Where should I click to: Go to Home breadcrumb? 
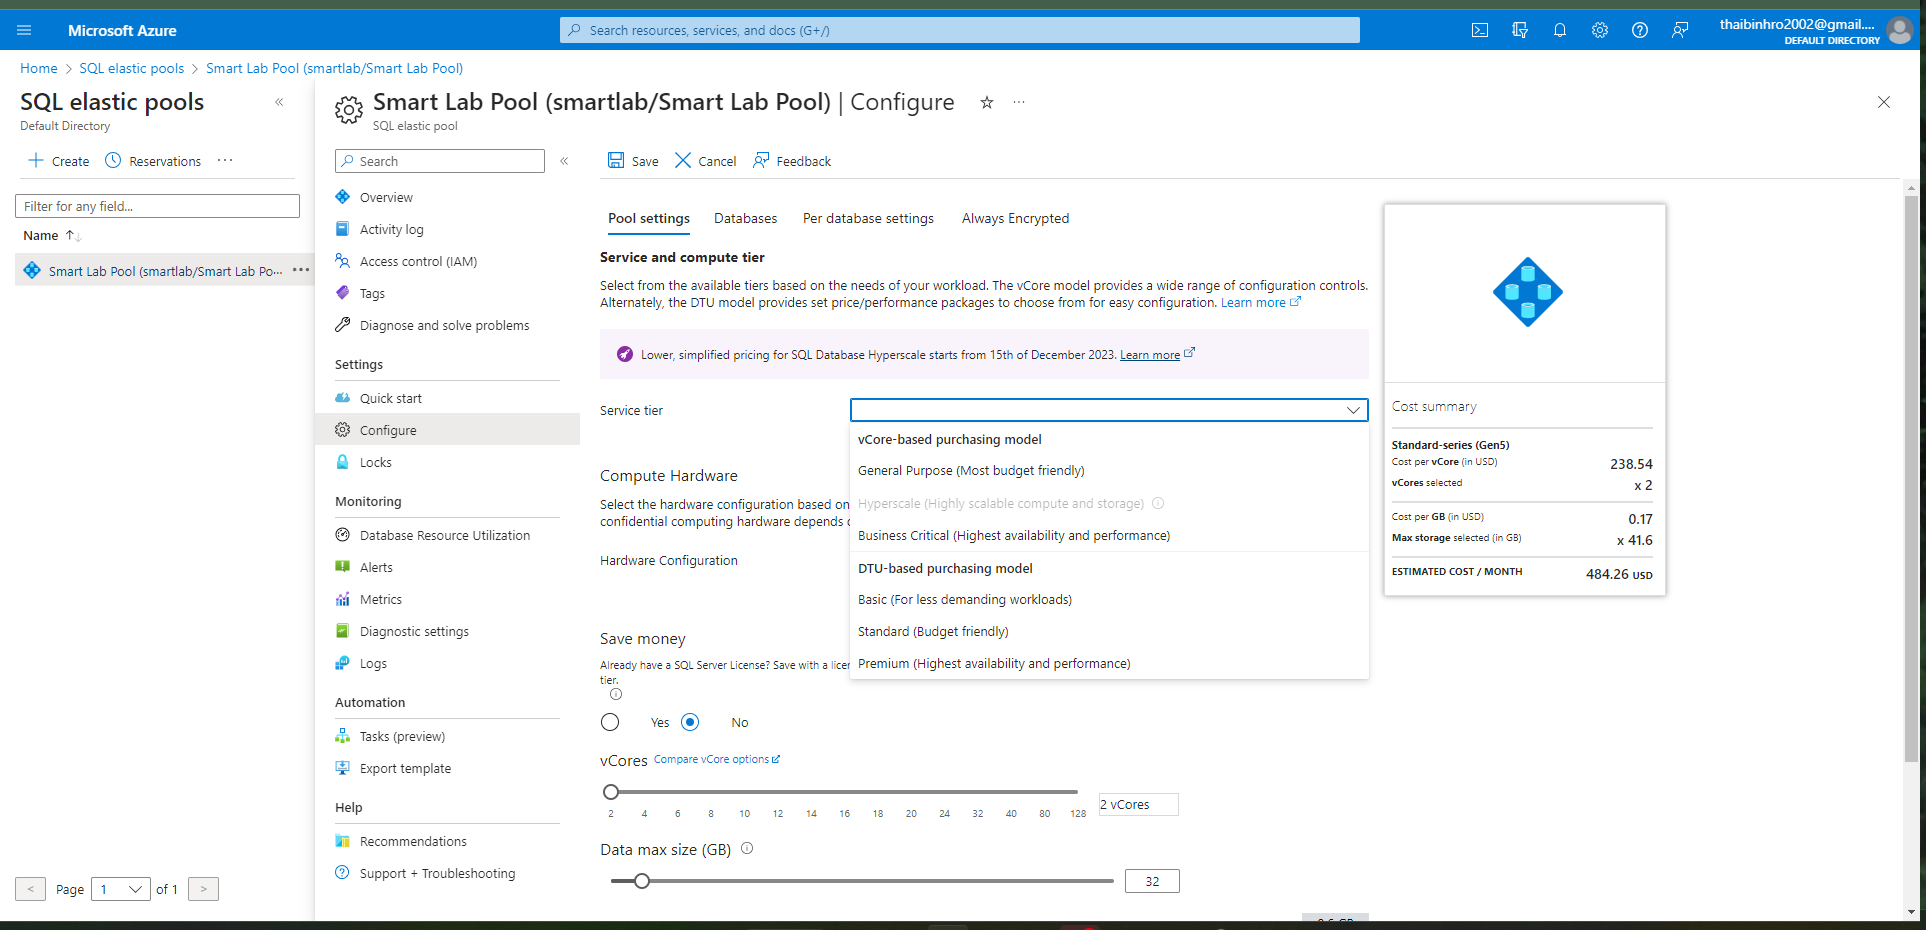click(39, 68)
